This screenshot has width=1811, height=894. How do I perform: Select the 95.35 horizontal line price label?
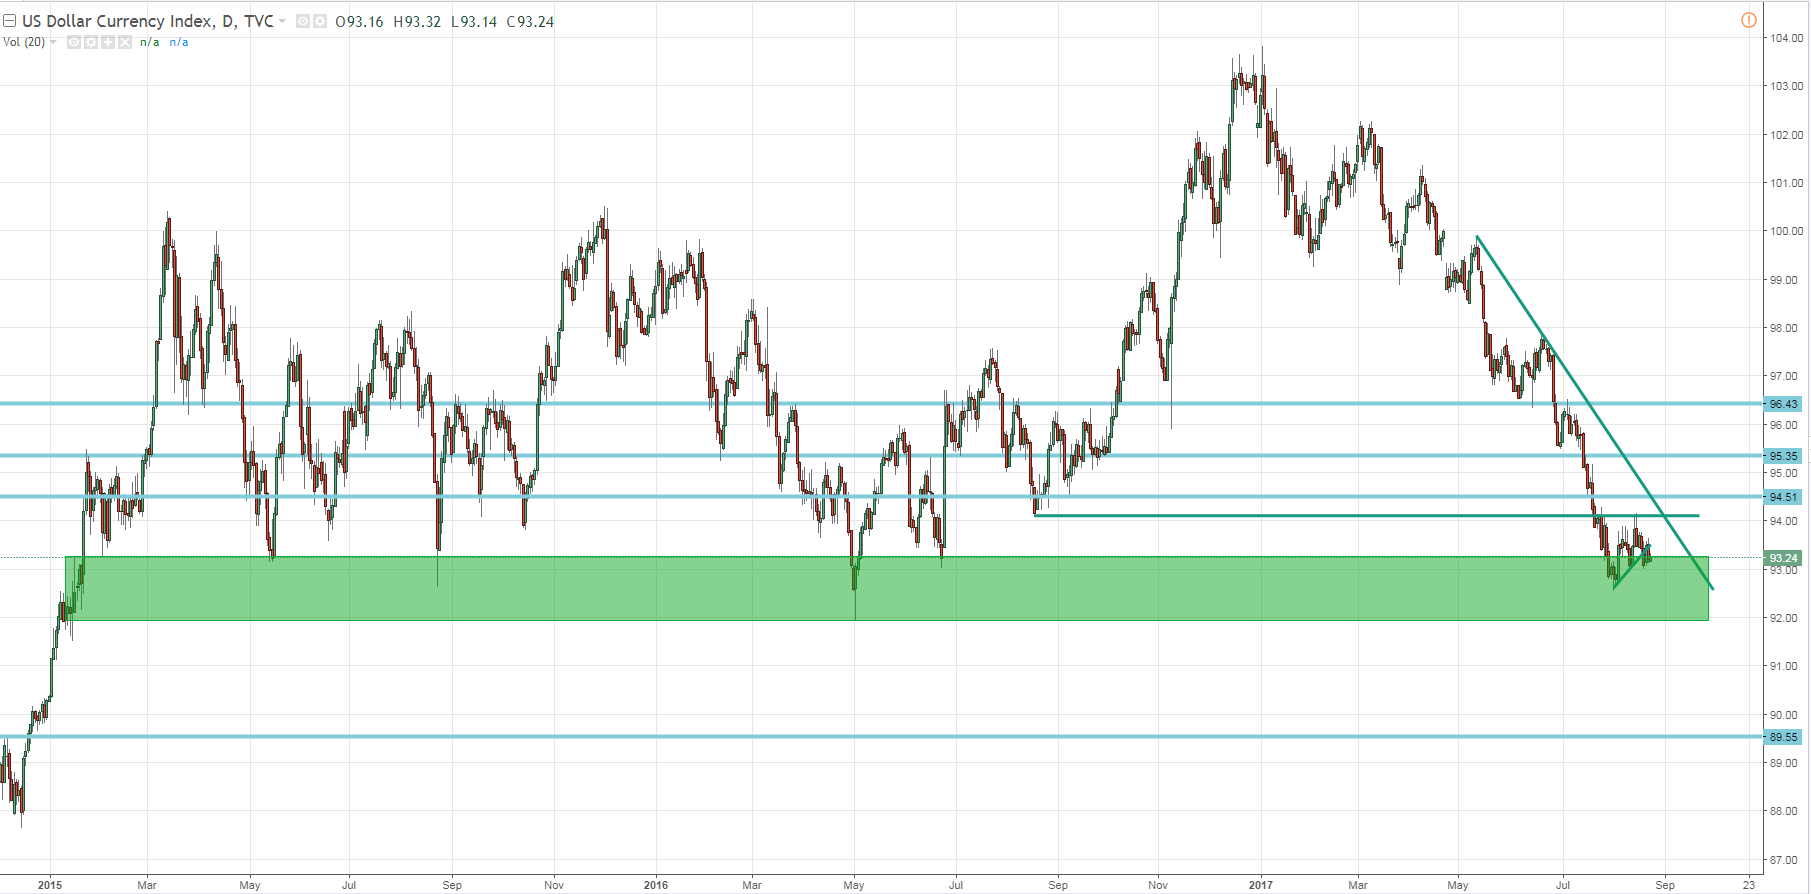[1783, 456]
